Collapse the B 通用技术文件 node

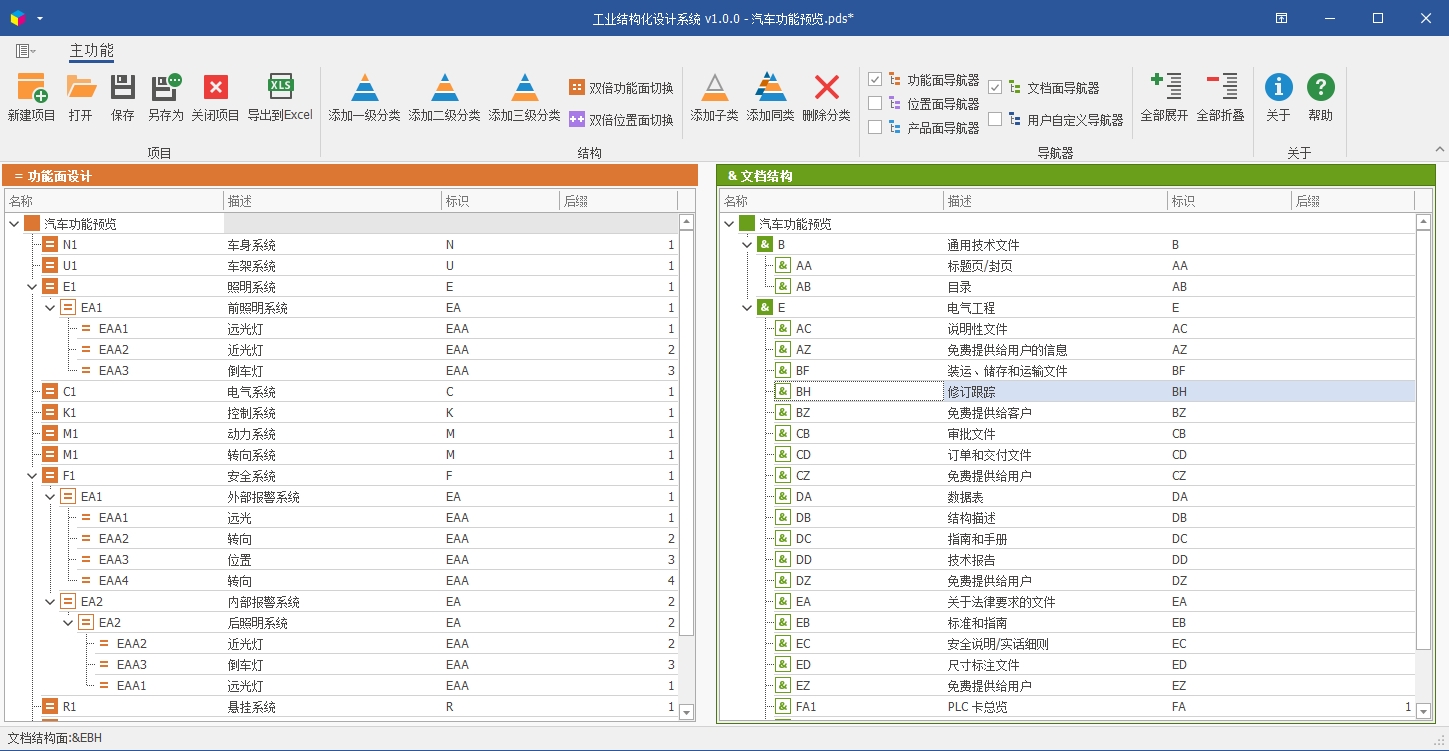(x=747, y=245)
